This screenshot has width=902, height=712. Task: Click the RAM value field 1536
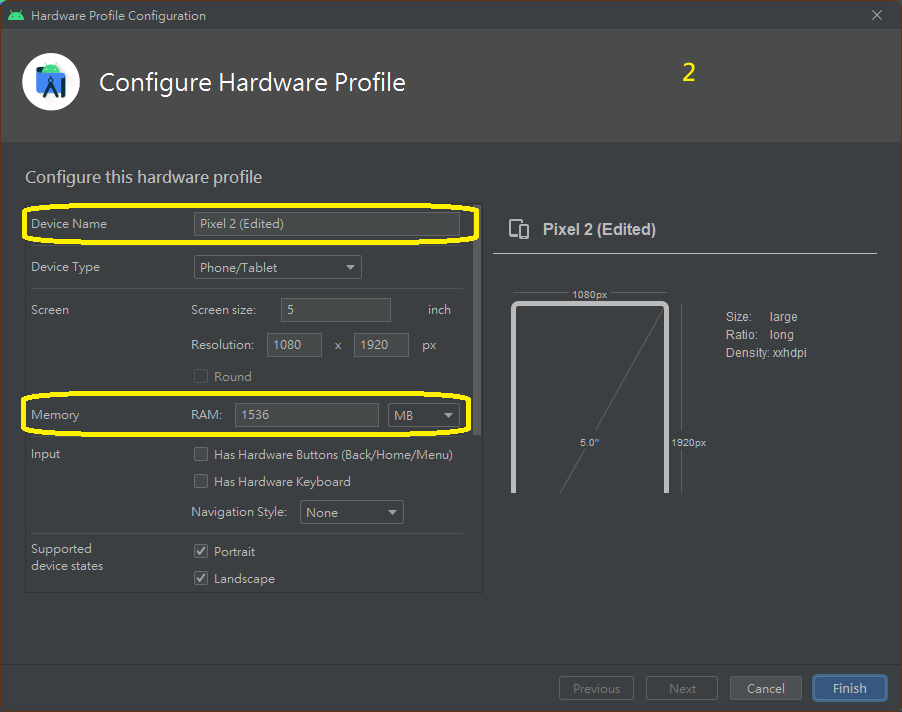point(307,415)
